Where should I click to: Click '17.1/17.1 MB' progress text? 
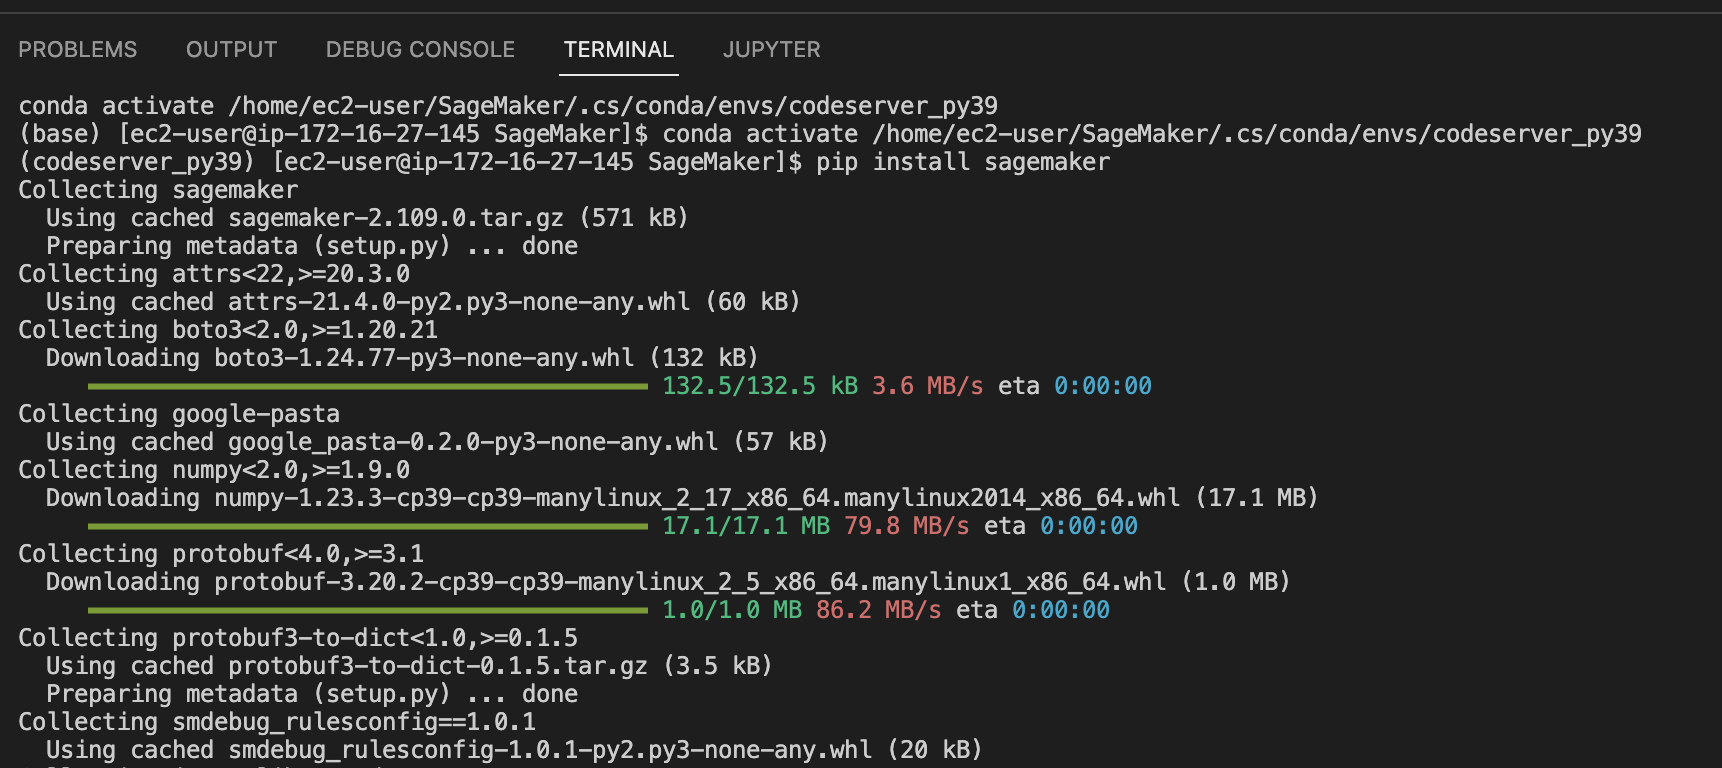[x=746, y=526]
